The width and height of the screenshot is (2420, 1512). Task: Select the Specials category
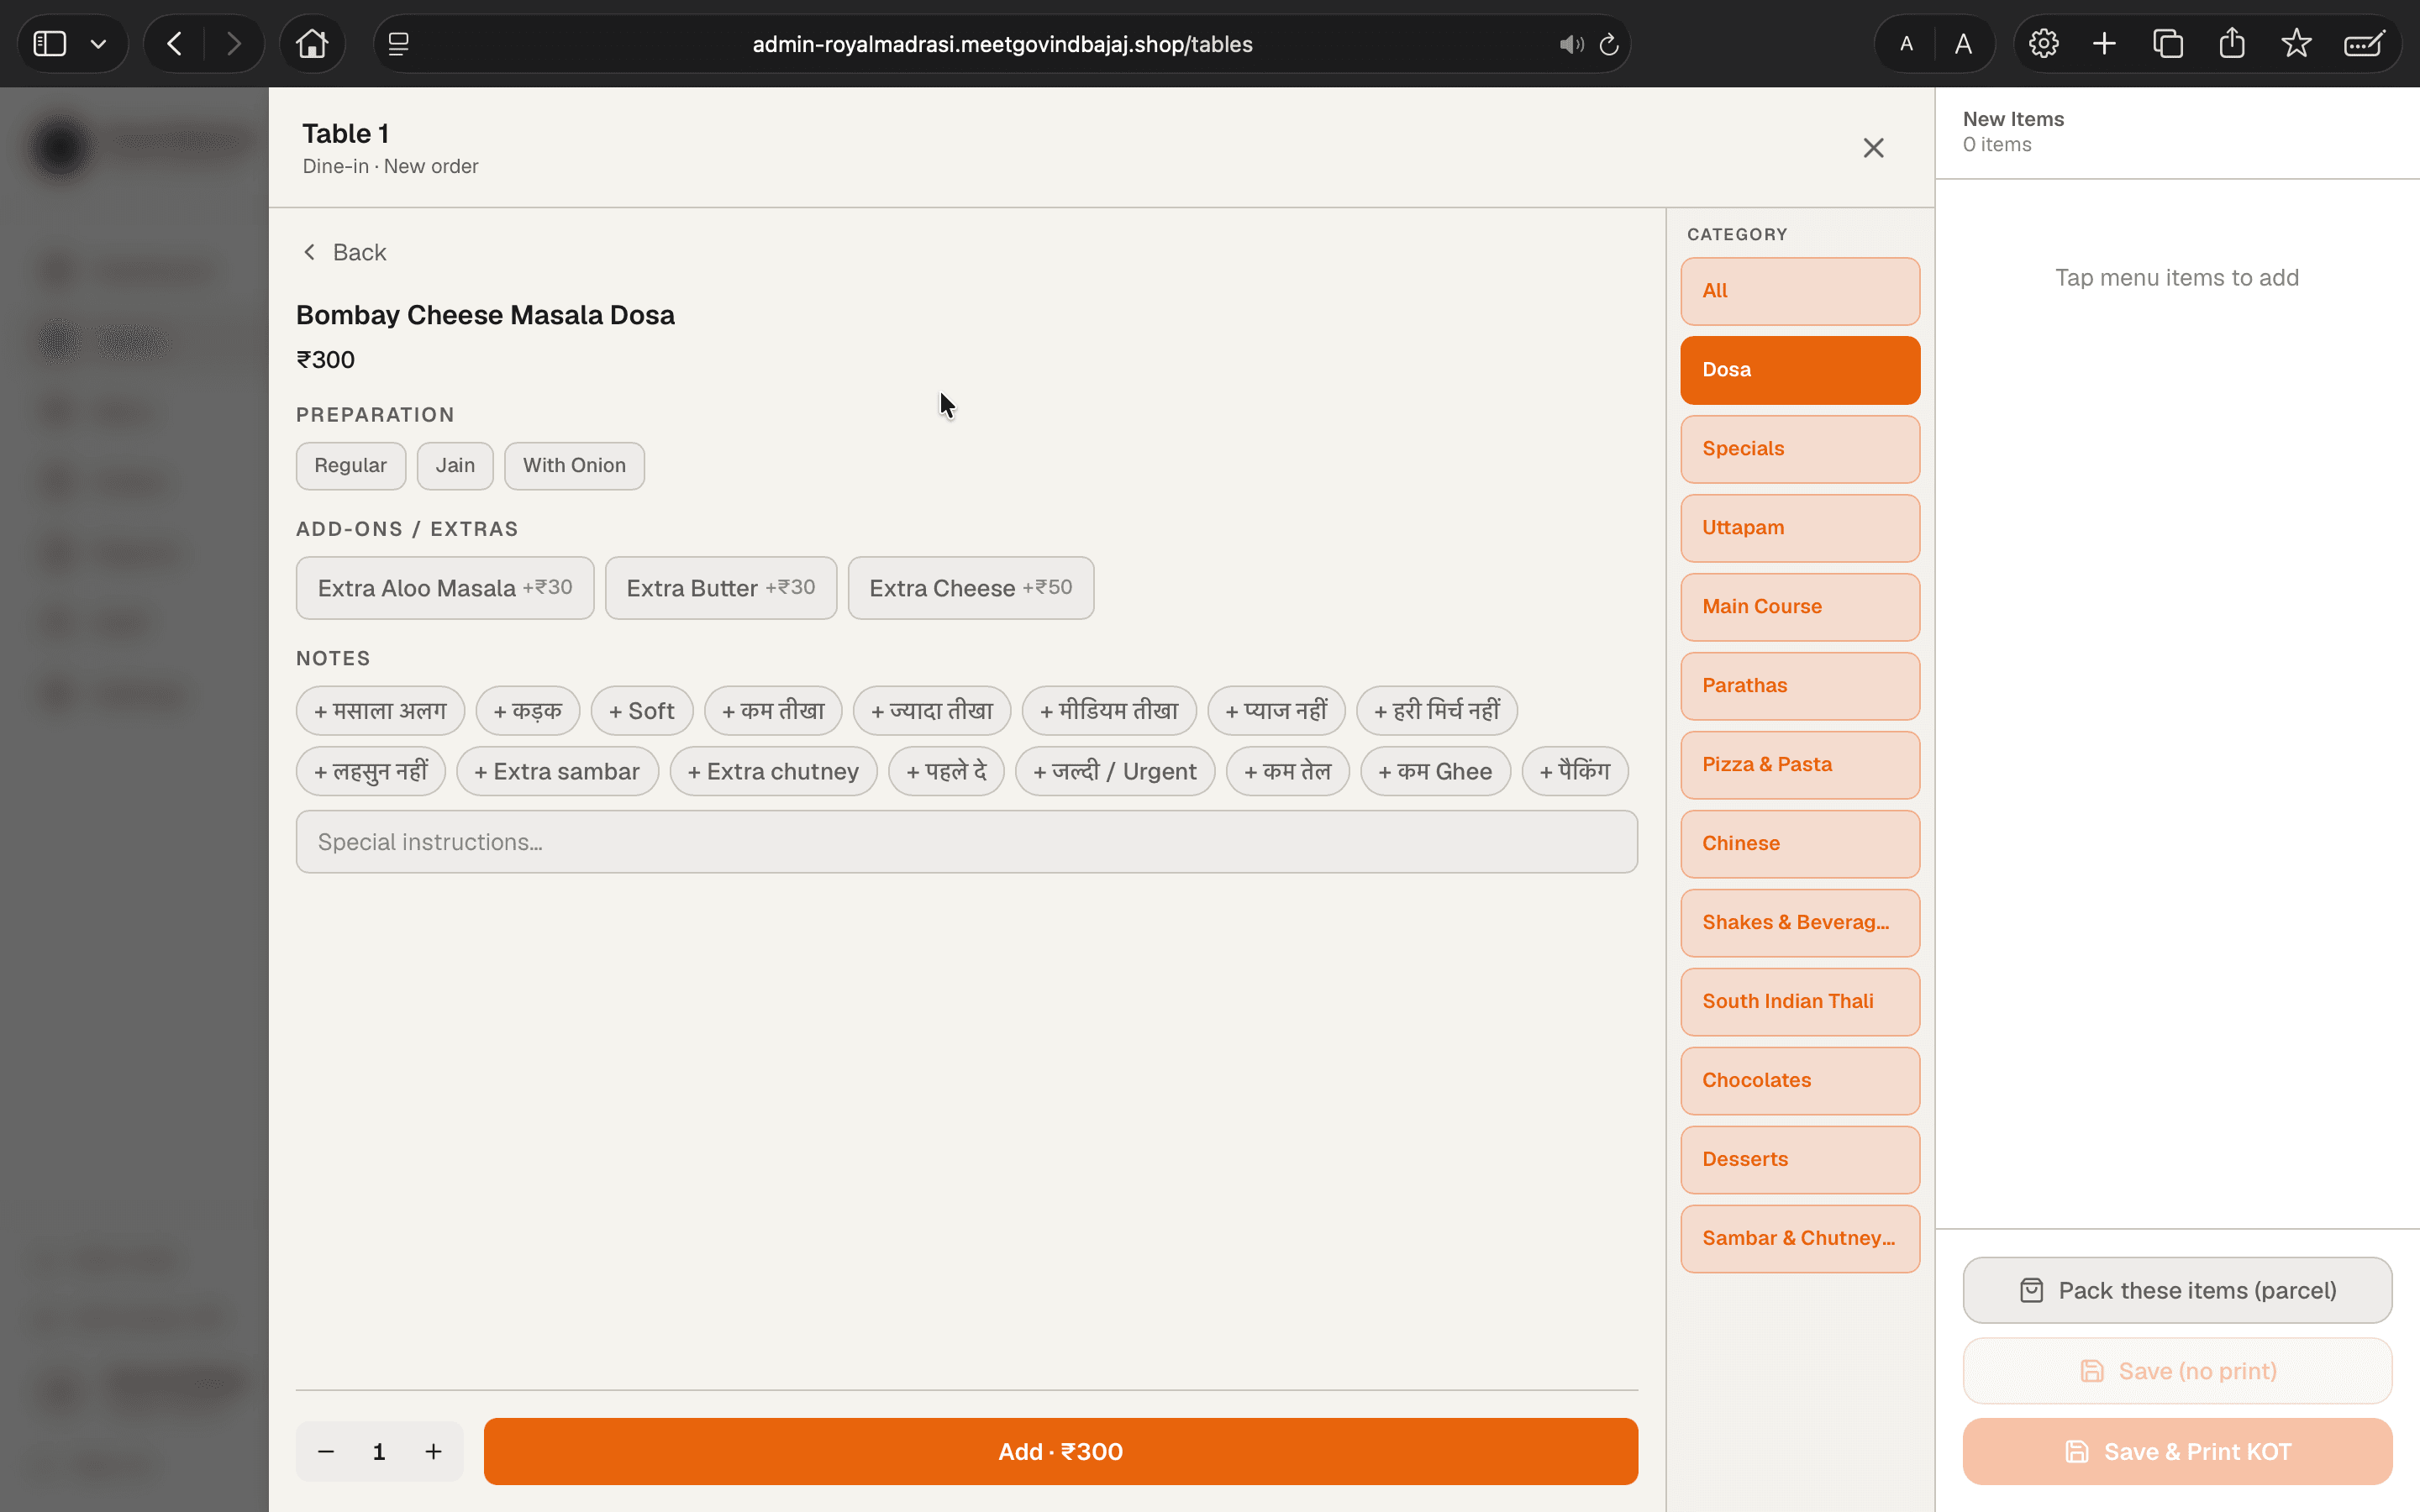click(1800, 449)
